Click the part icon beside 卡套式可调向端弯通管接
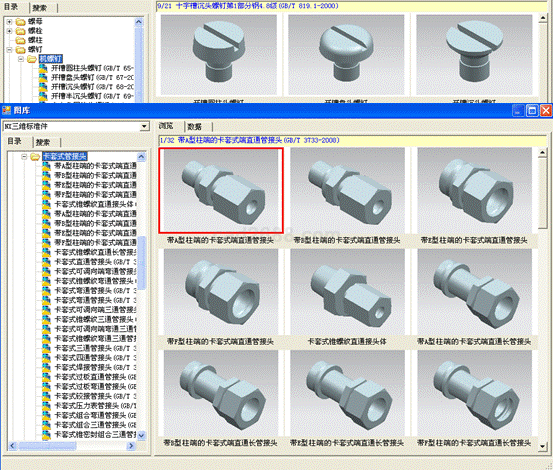This screenshot has height=470, width=553. [46, 271]
